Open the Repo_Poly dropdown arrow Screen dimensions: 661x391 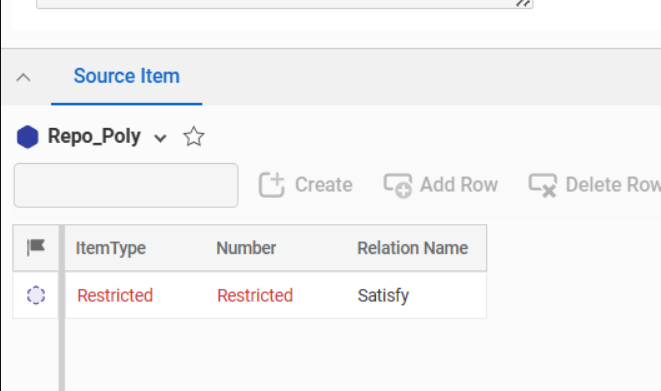click(160, 138)
